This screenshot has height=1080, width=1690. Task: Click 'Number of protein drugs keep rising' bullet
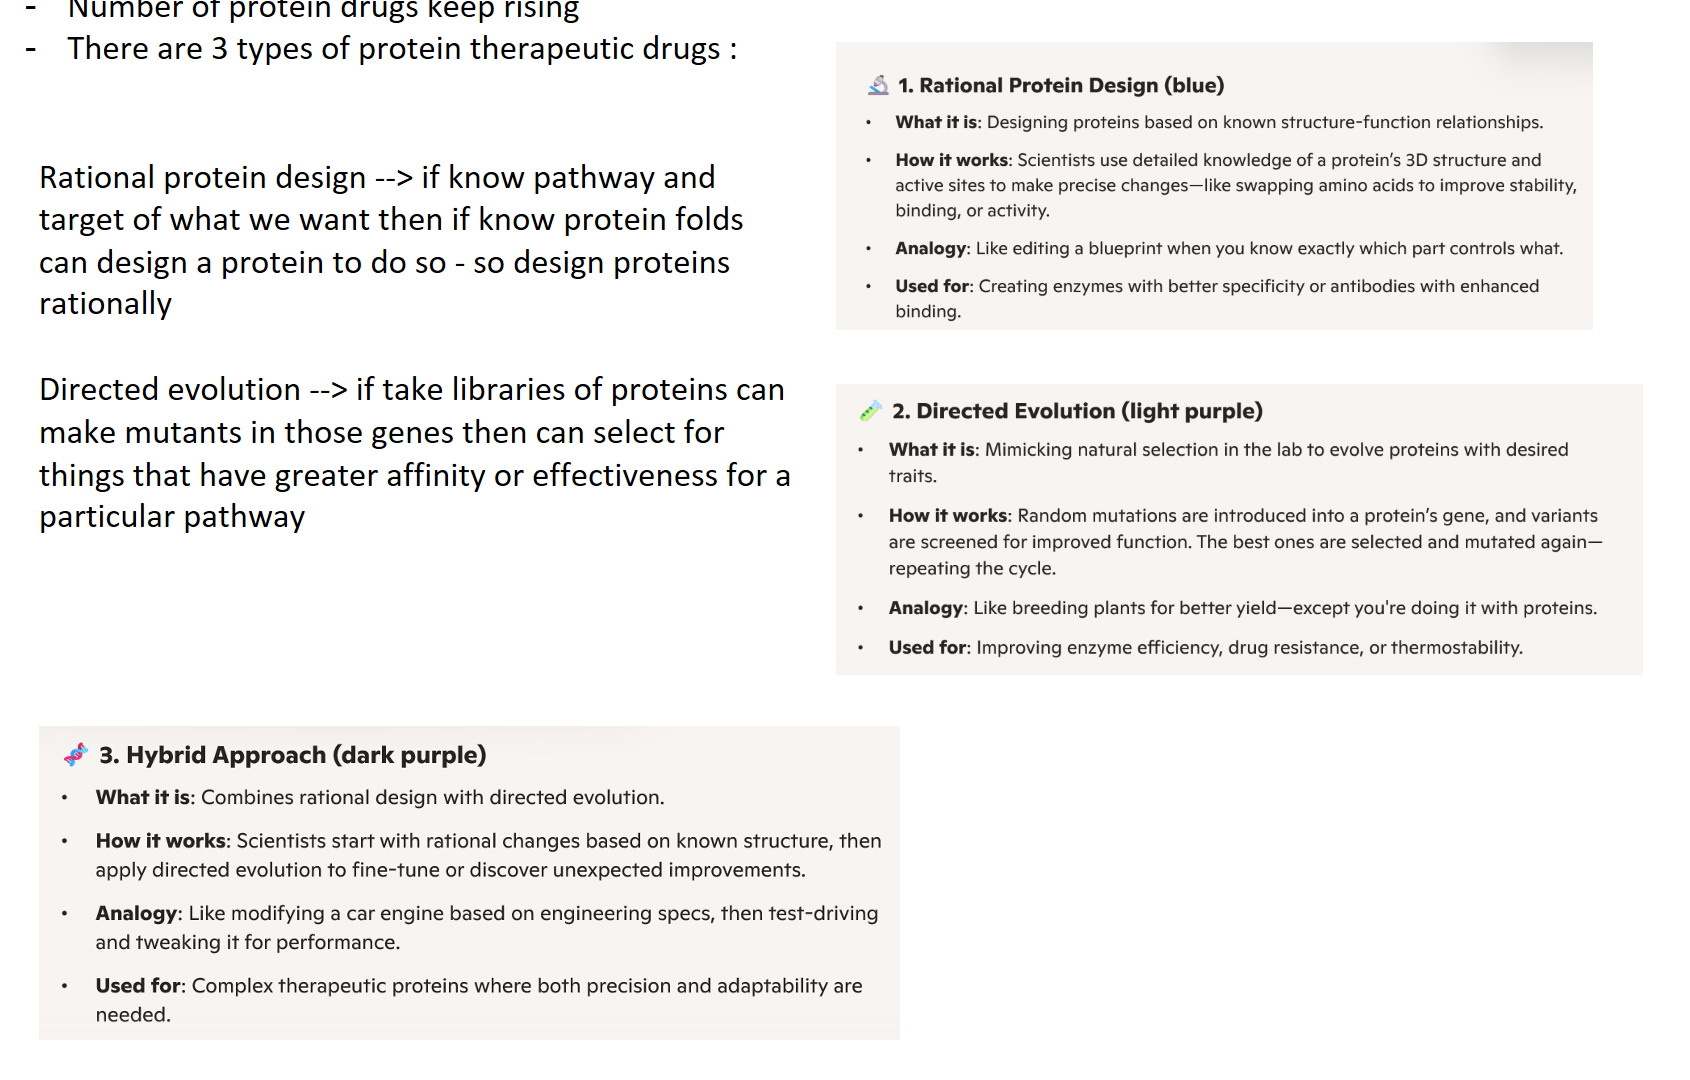[322, 10]
